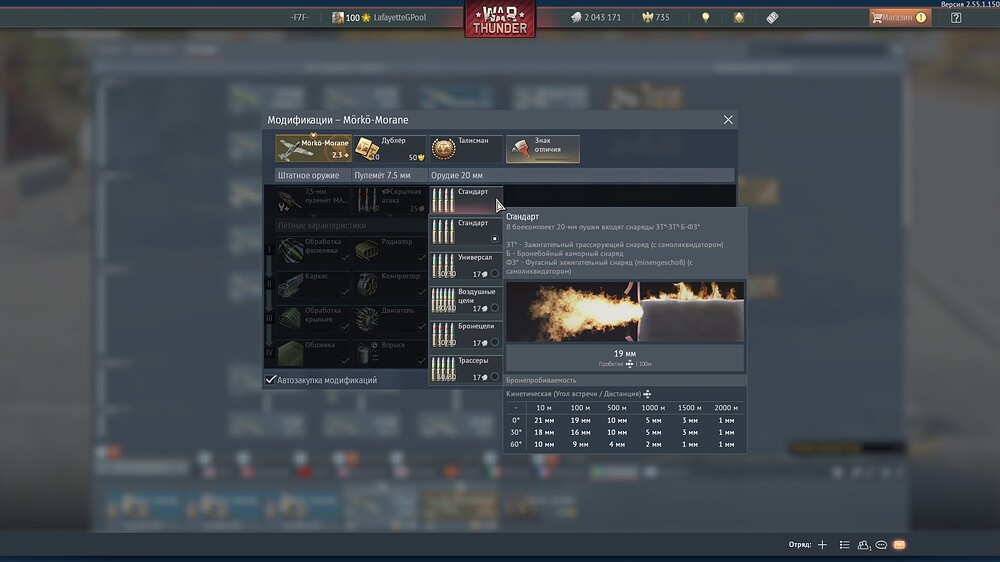
Task: Choose the Бронецели belt radio
Action: click(x=494, y=343)
